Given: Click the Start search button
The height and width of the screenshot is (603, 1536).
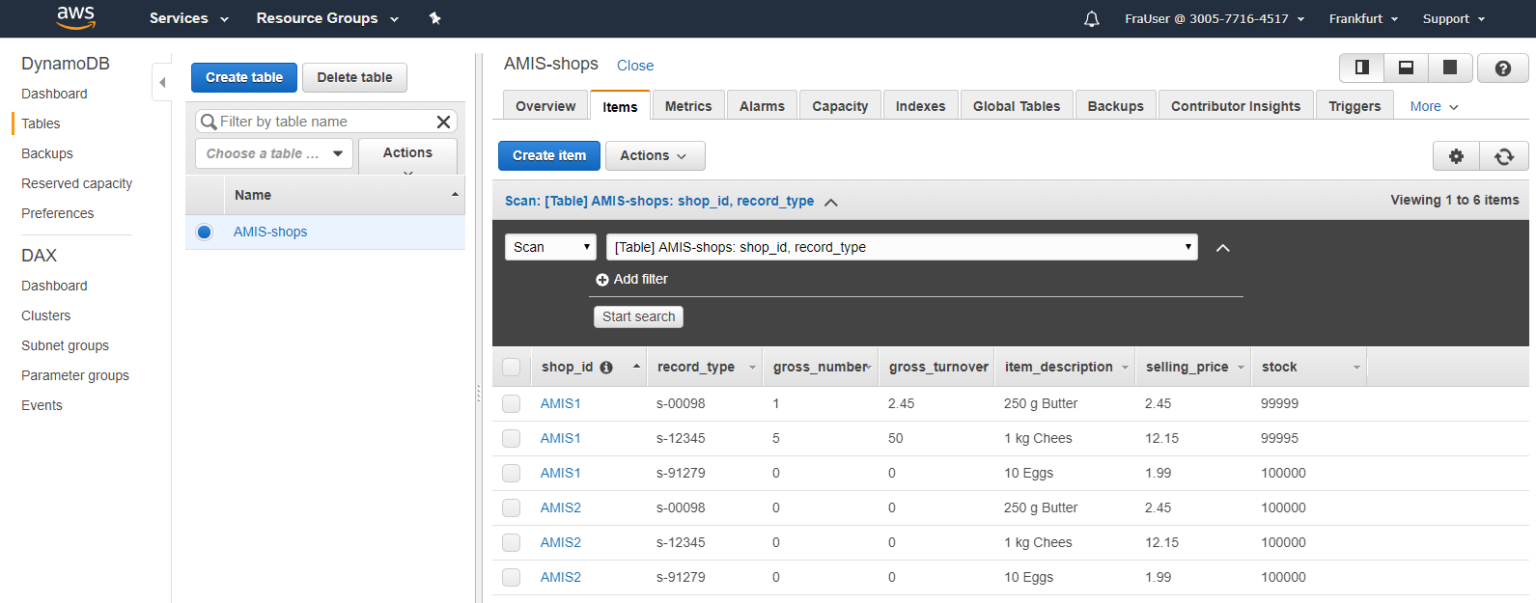Looking at the screenshot, I should (638, 317).
